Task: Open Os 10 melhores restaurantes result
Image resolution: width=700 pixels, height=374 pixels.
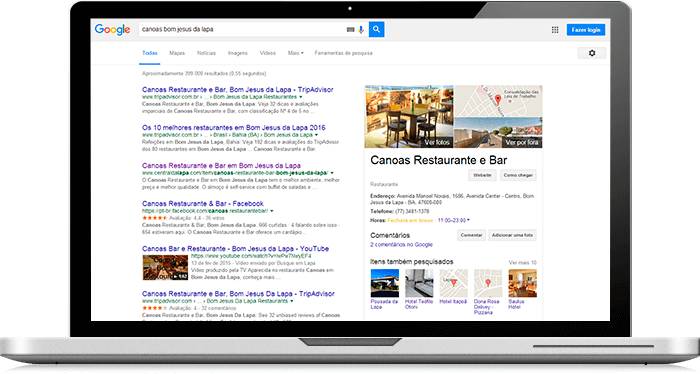Action: click(233, 128)
